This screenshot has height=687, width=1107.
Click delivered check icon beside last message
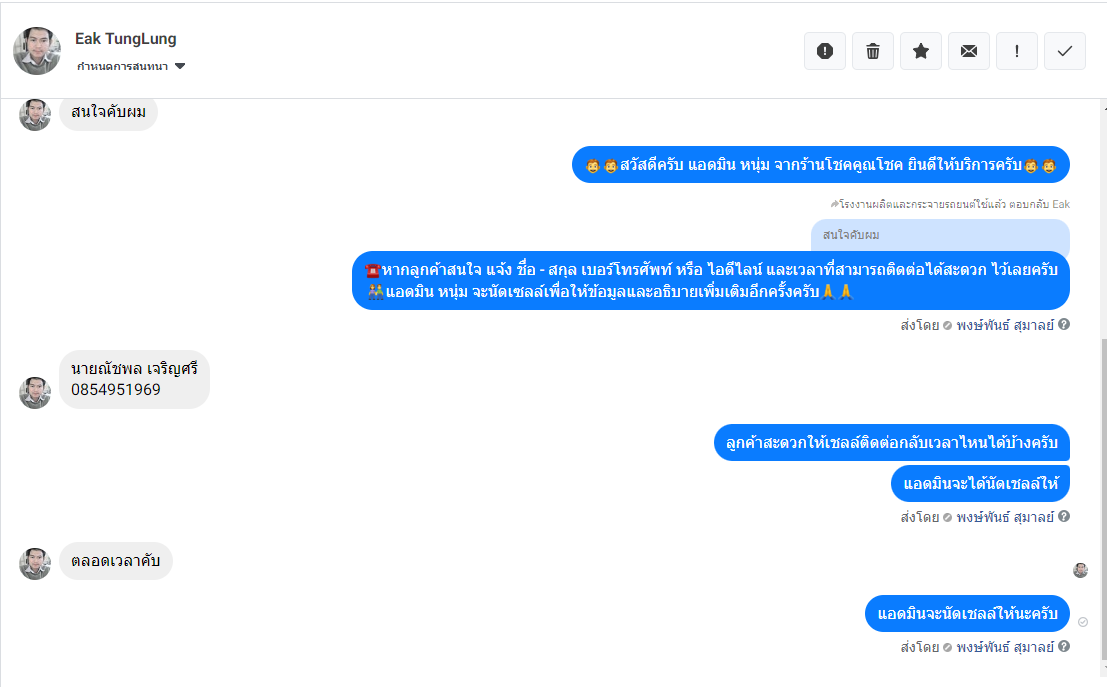pos(1083,622)
